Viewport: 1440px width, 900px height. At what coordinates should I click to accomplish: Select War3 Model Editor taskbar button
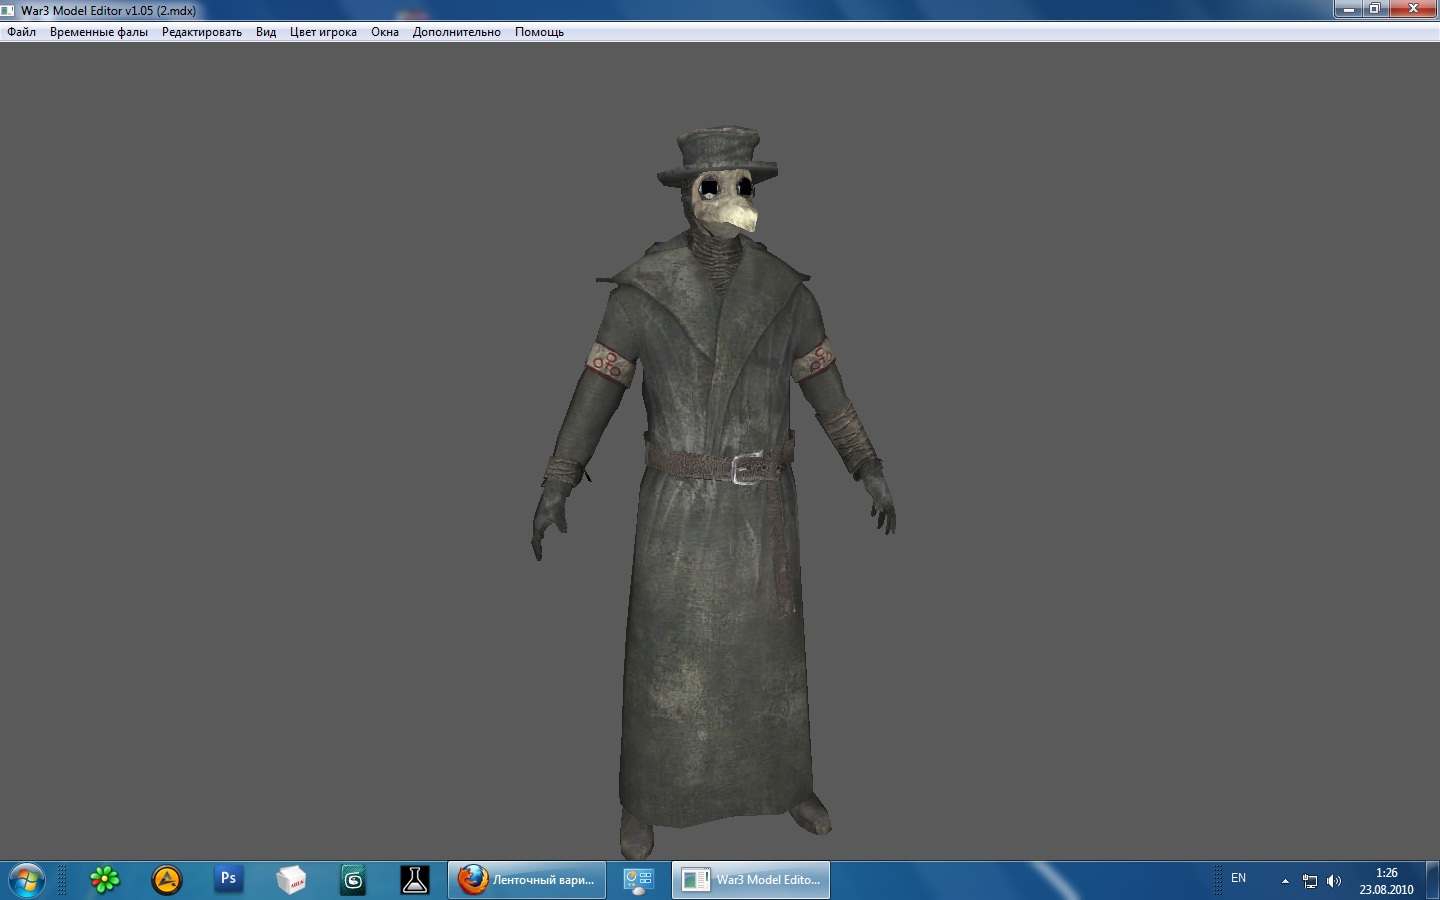click(751, 880)
